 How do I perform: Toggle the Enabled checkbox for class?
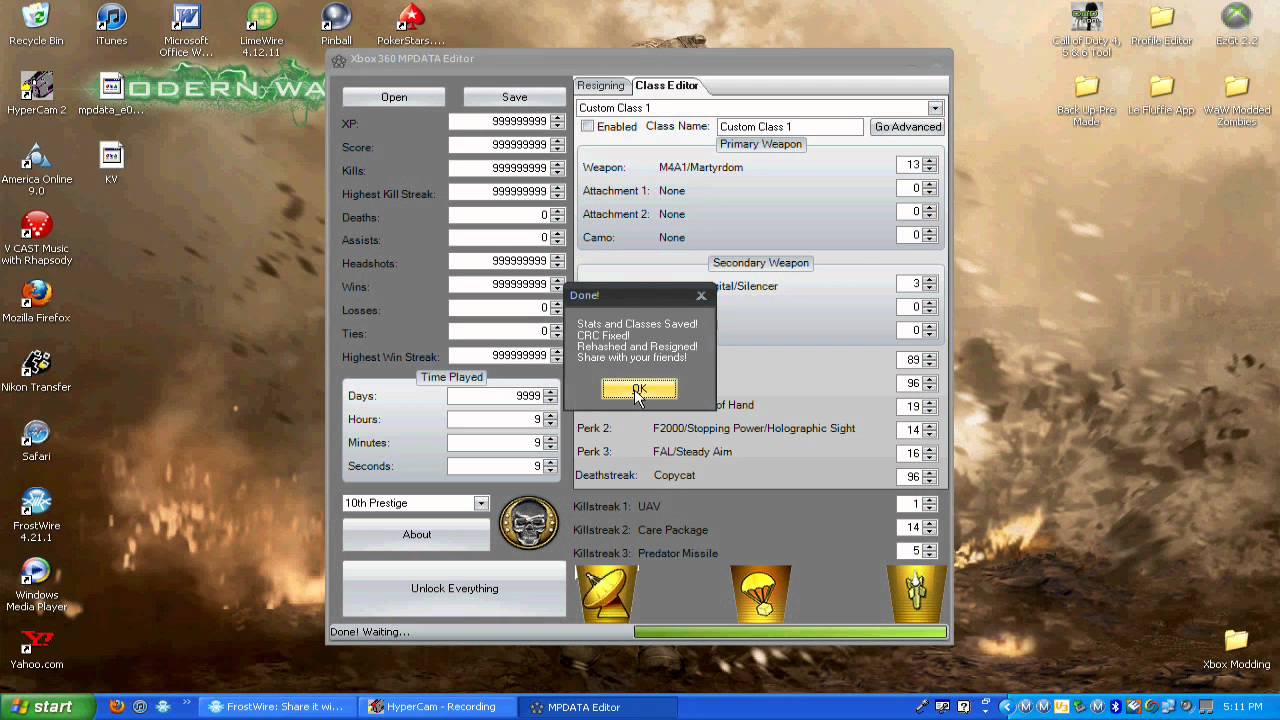click(x=588, y=126)
